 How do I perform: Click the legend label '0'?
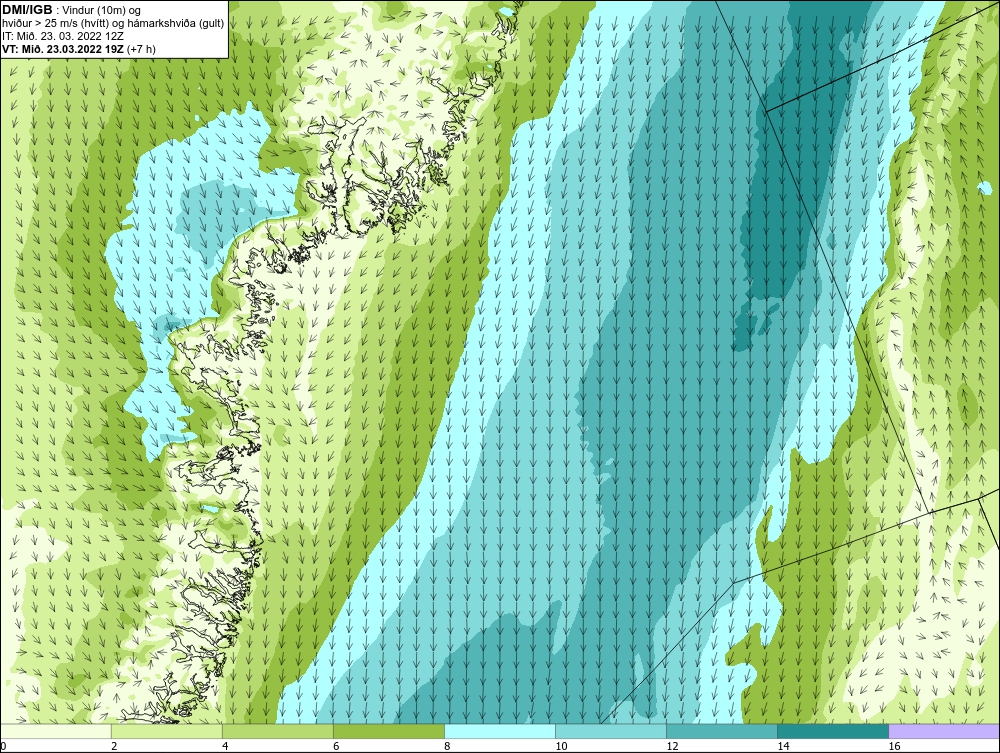click(x=3, y=746)
